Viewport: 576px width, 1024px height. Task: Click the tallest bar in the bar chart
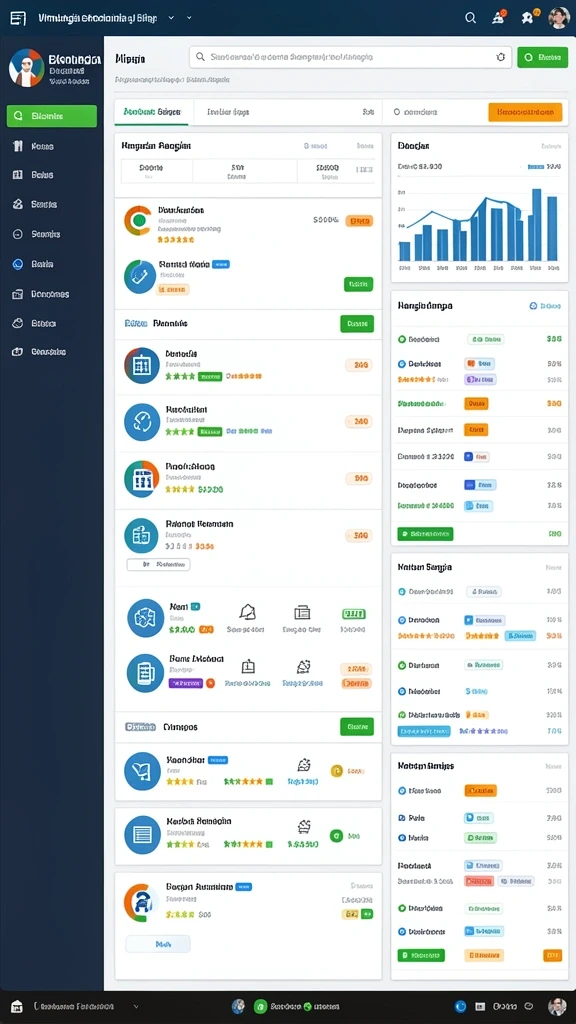click(537, 225)
